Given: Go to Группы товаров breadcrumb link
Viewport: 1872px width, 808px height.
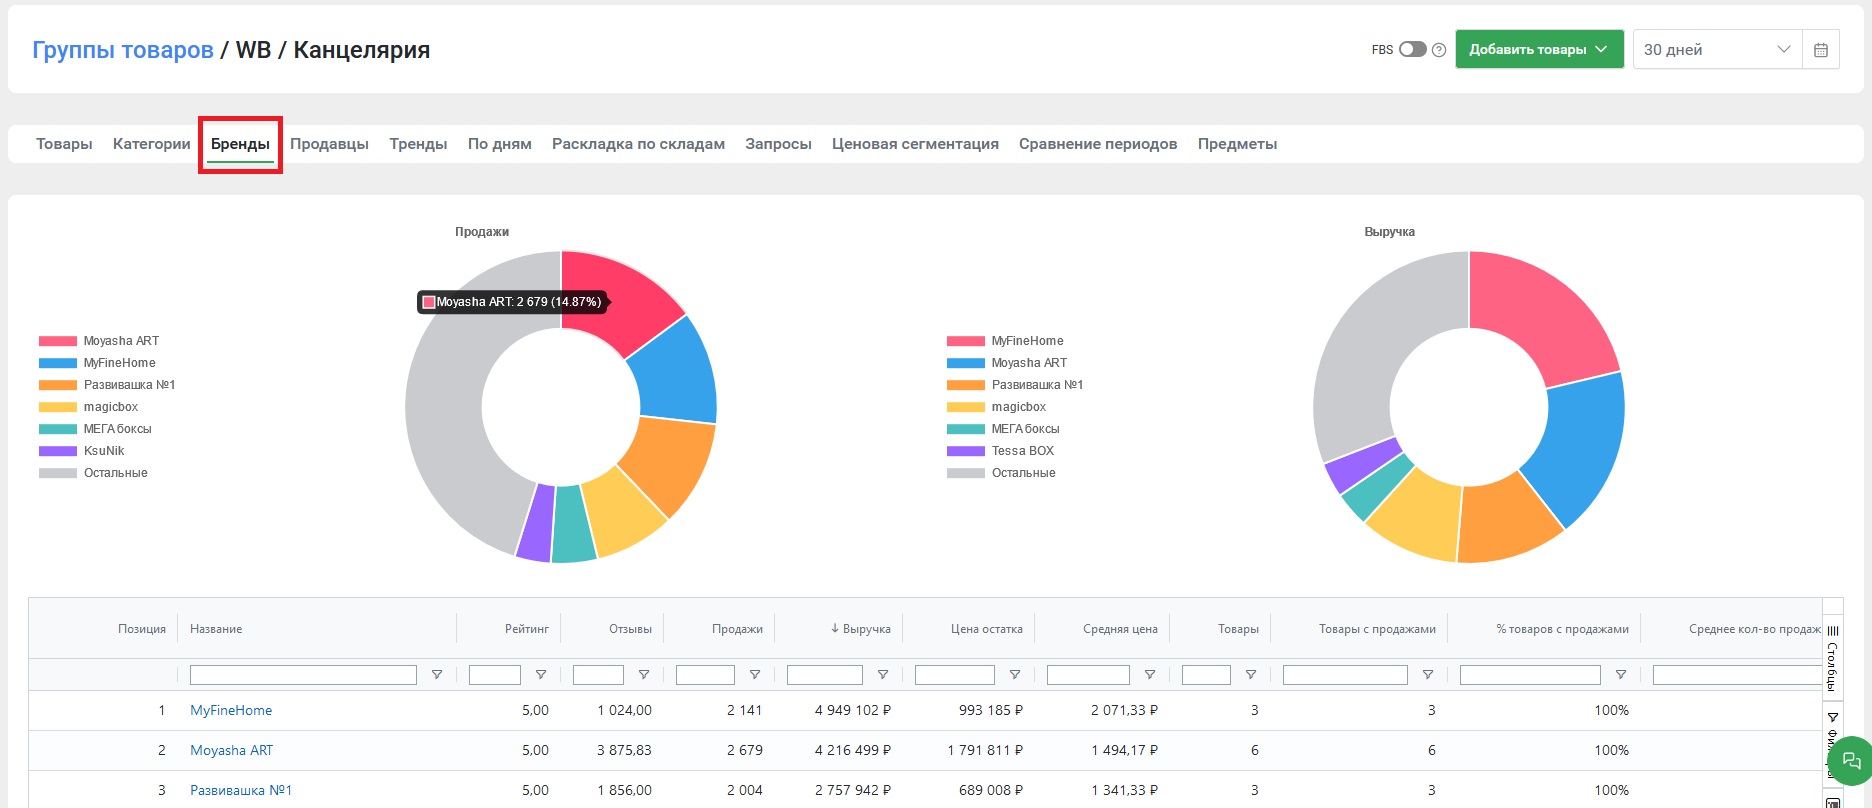Looking at the screenshot, I should [x=123, y=50].
